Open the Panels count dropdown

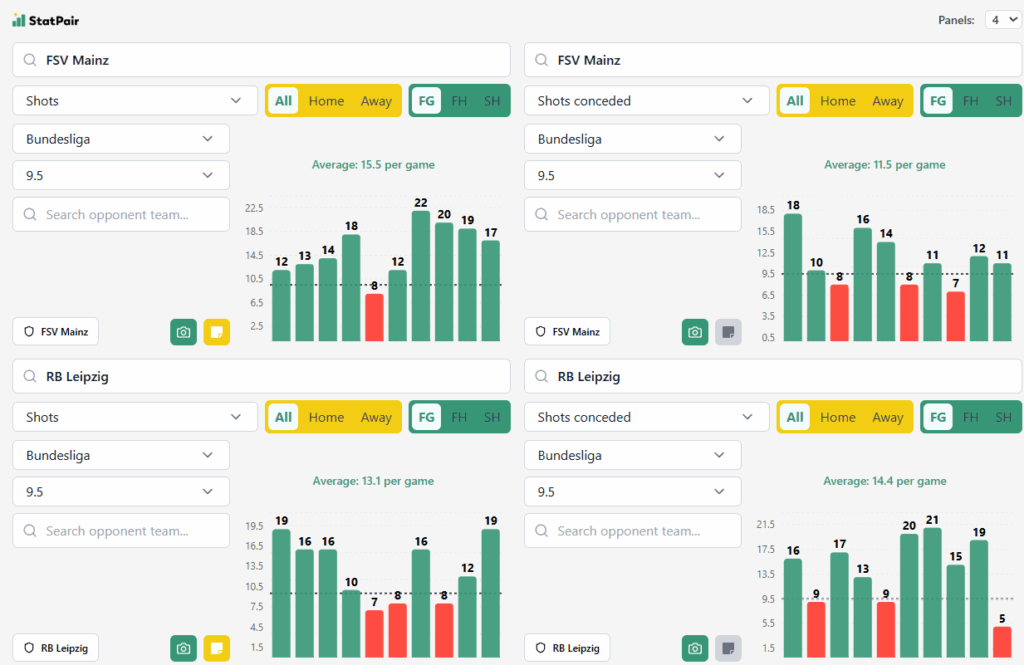1003,20
